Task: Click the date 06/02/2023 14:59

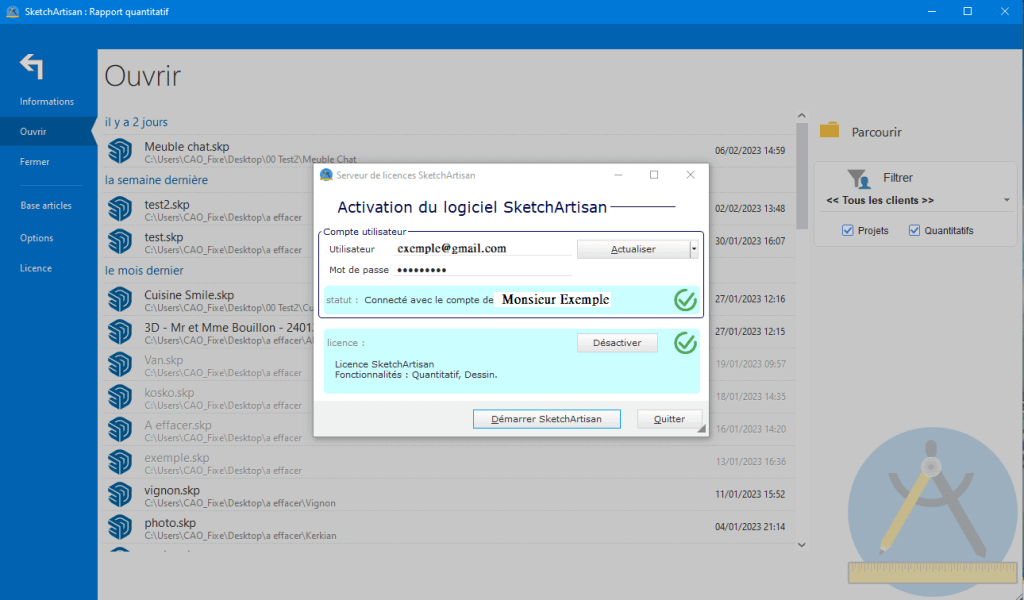Action: [x=750, y=150]
